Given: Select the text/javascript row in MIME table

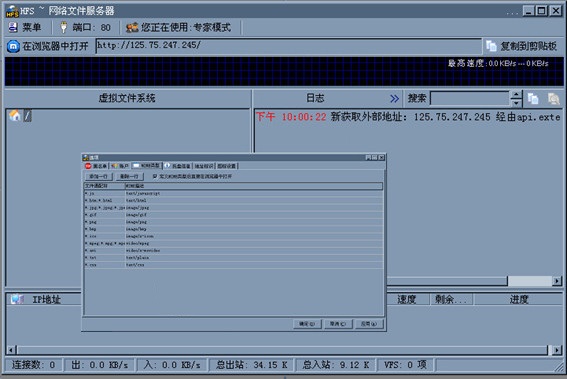Looking at the screenshot, I should pyautogui.click(x=233, y=193).
